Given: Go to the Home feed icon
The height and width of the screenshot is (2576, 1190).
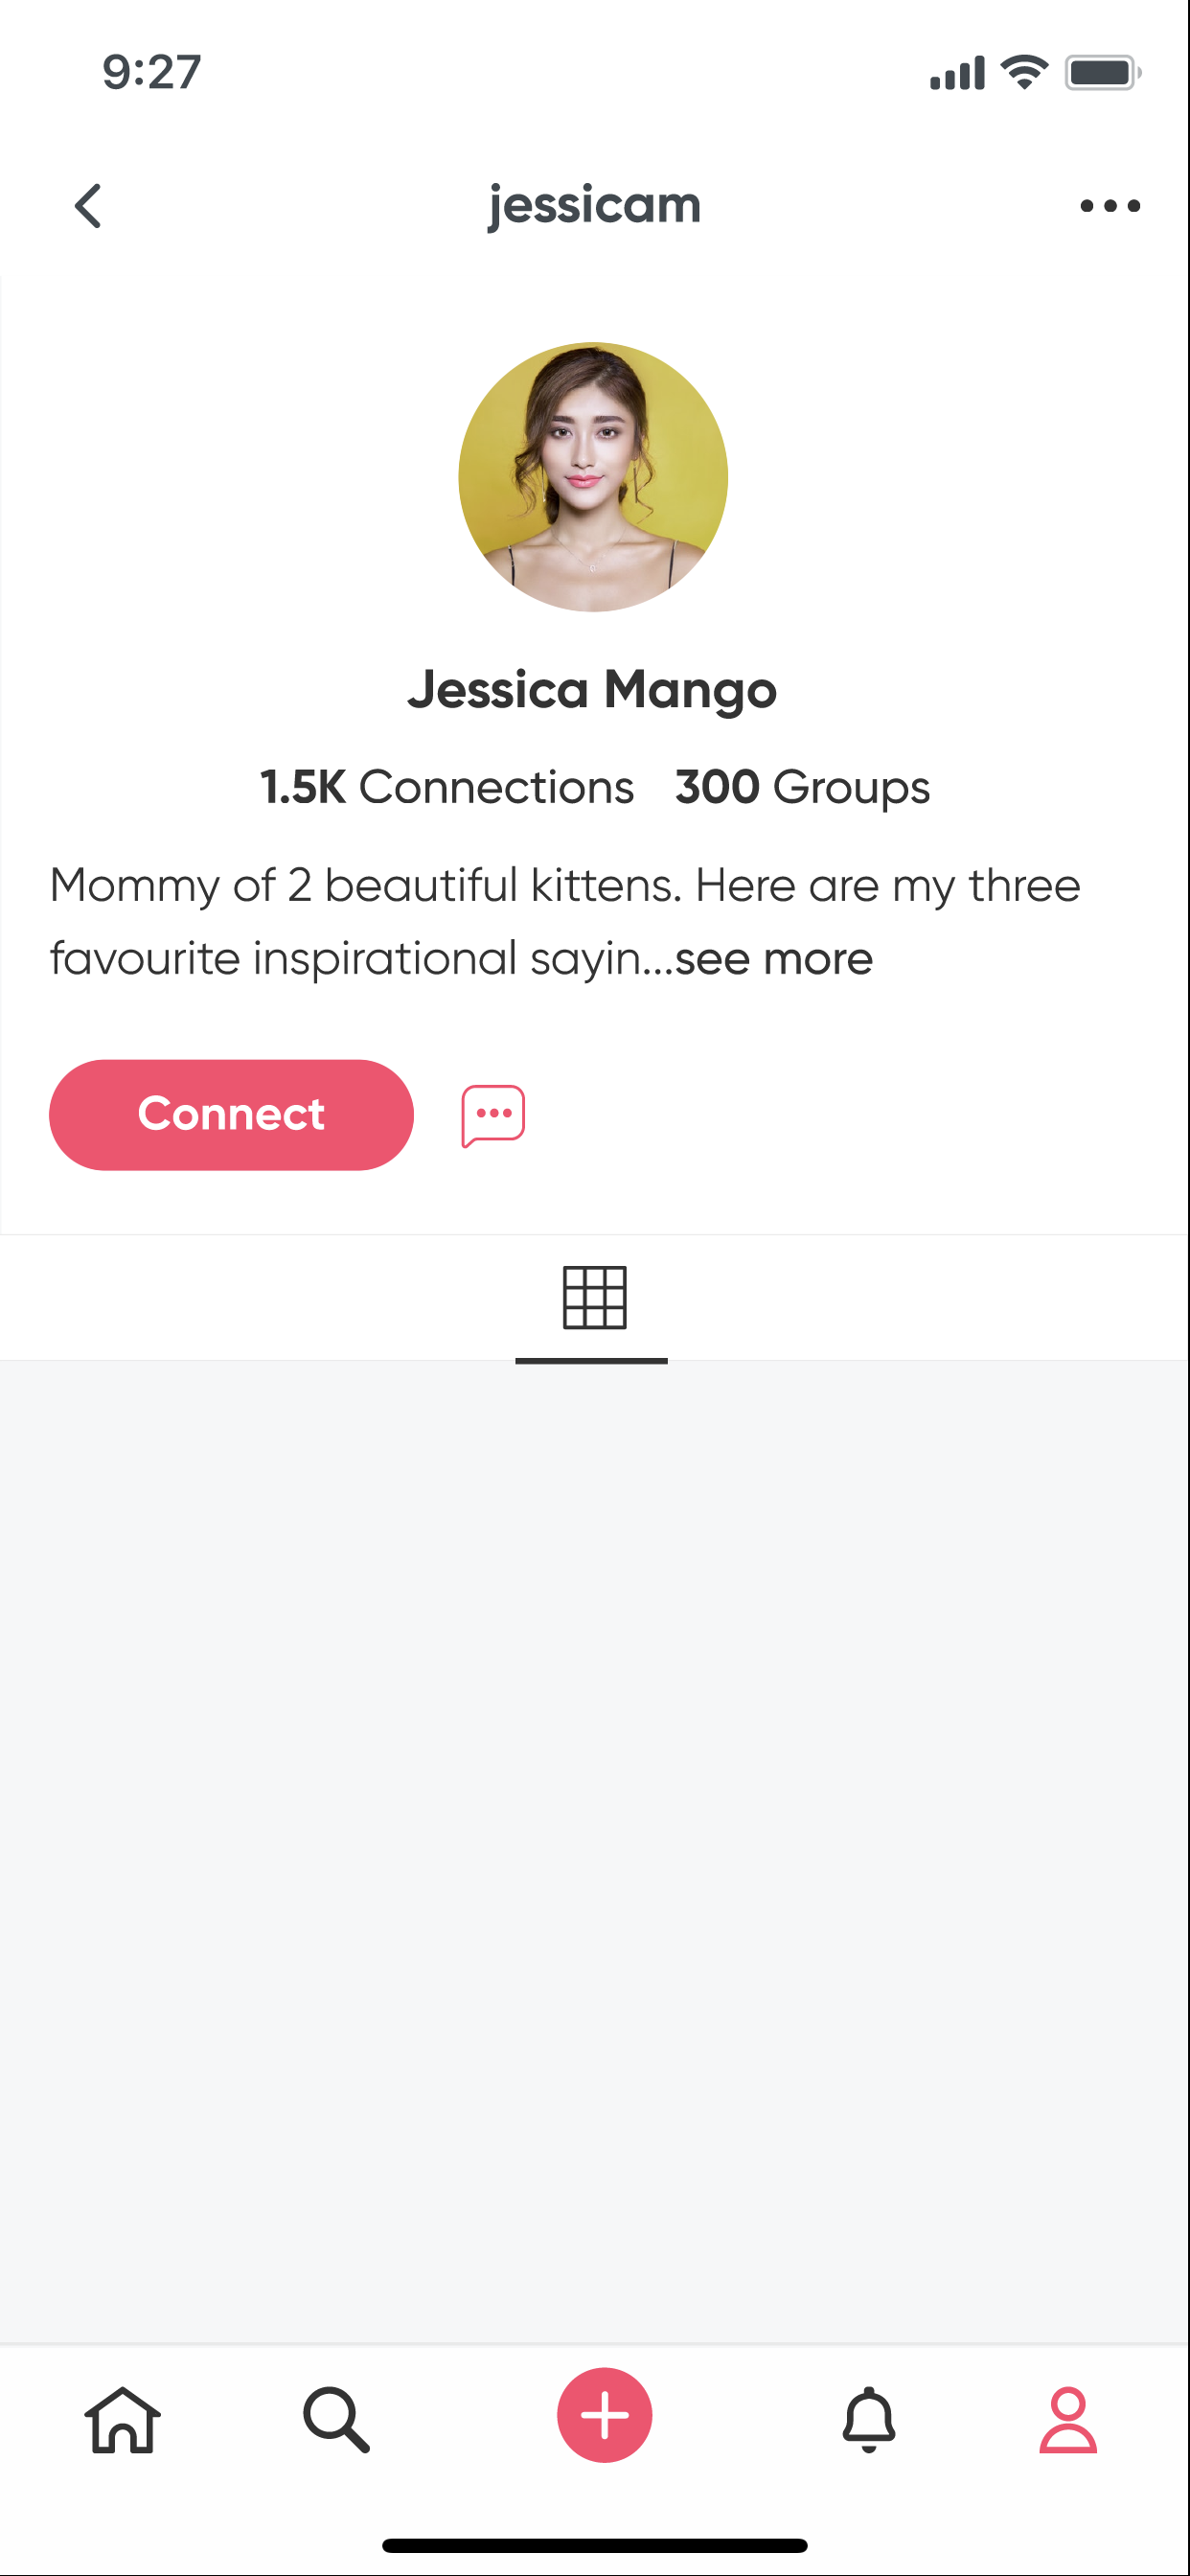Looking at the screenshot, I should click(x=122, y=2420).
